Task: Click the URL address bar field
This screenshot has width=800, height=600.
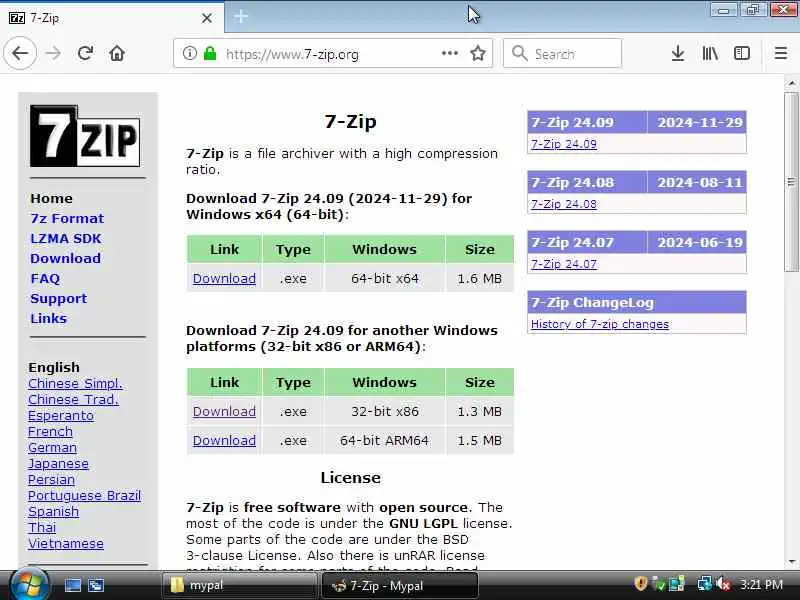Action: 333,53
